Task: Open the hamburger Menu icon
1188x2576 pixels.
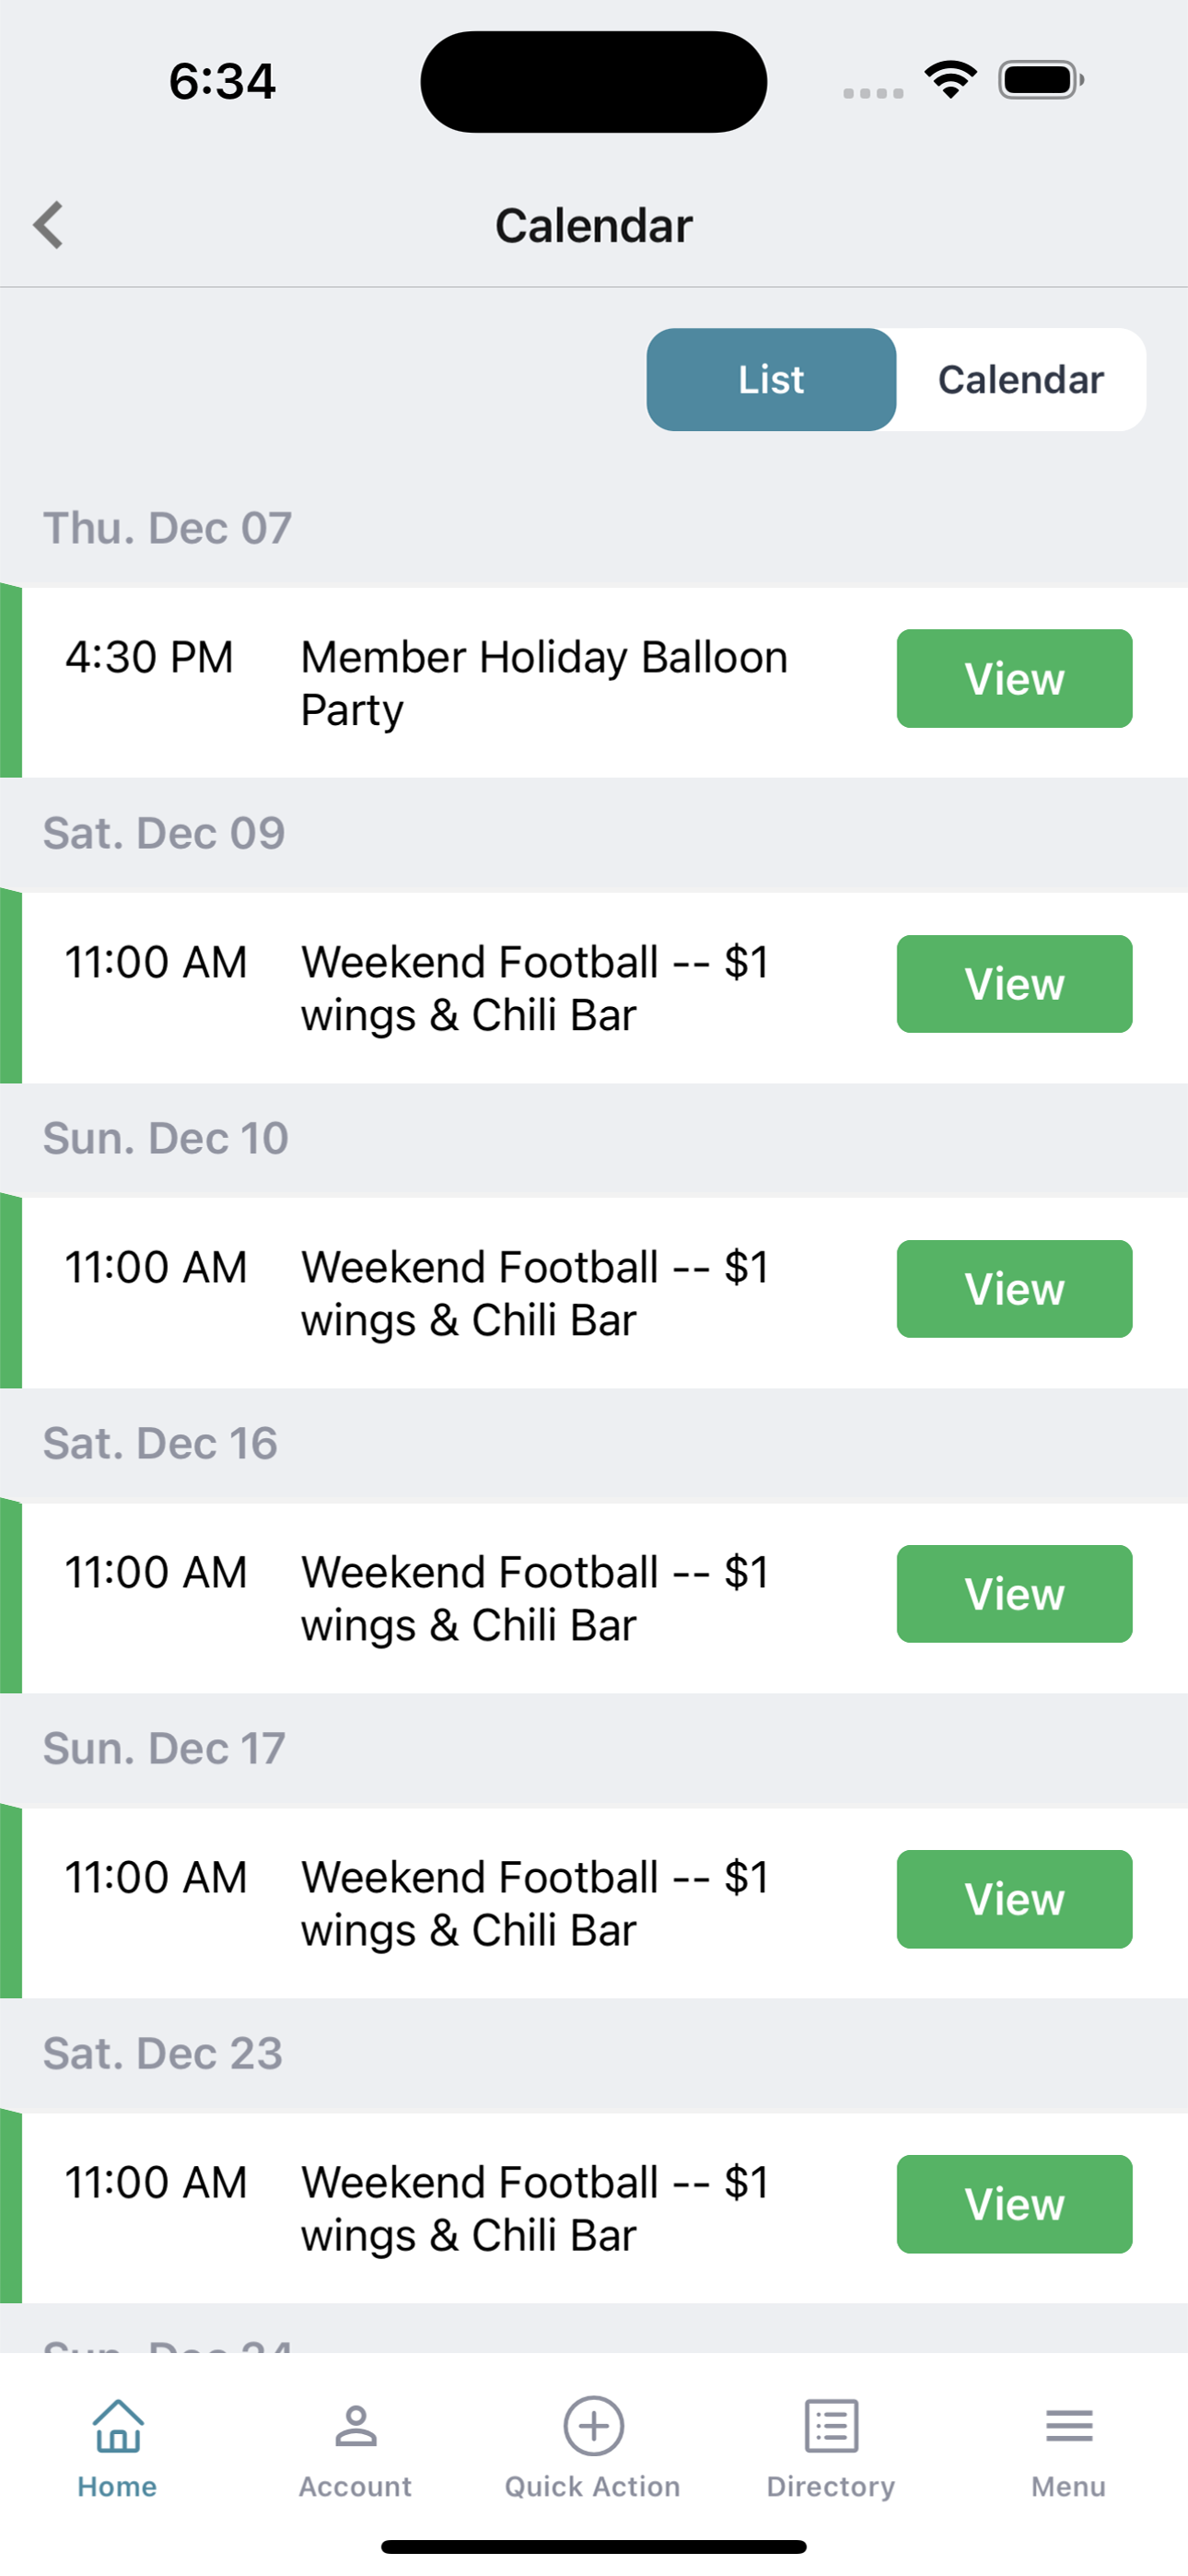Action: 1069,2425
